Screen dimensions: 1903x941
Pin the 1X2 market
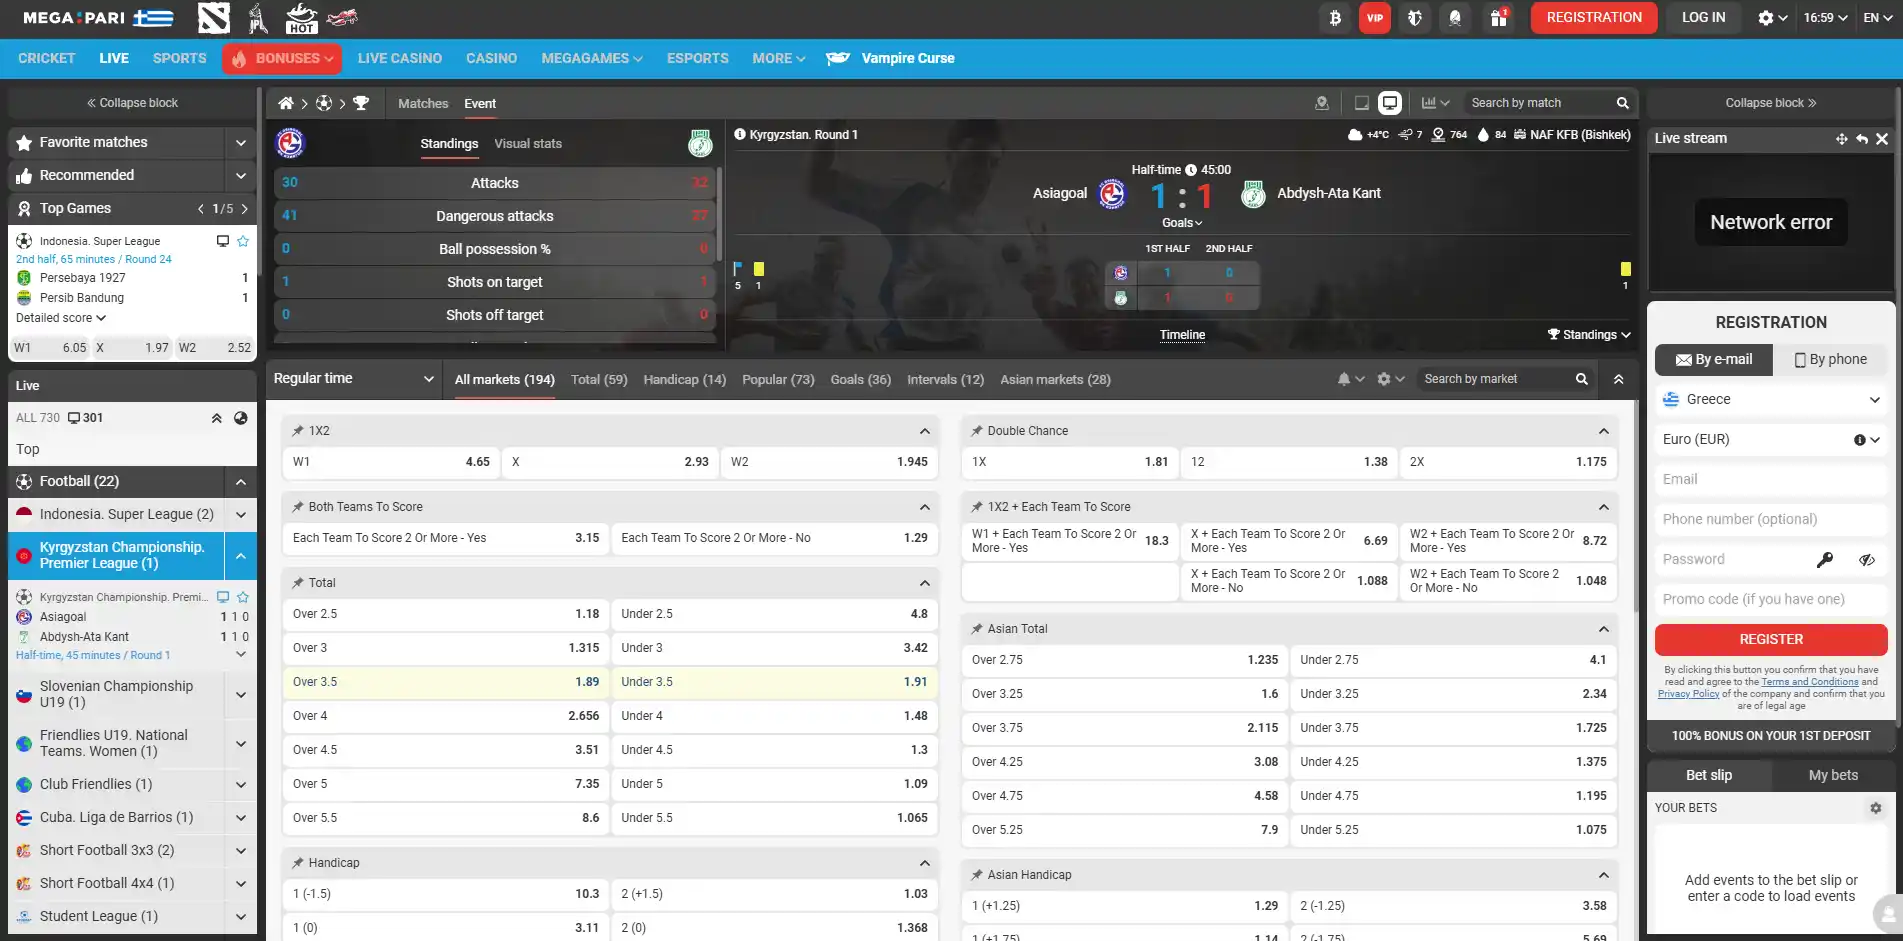(298, 431)
